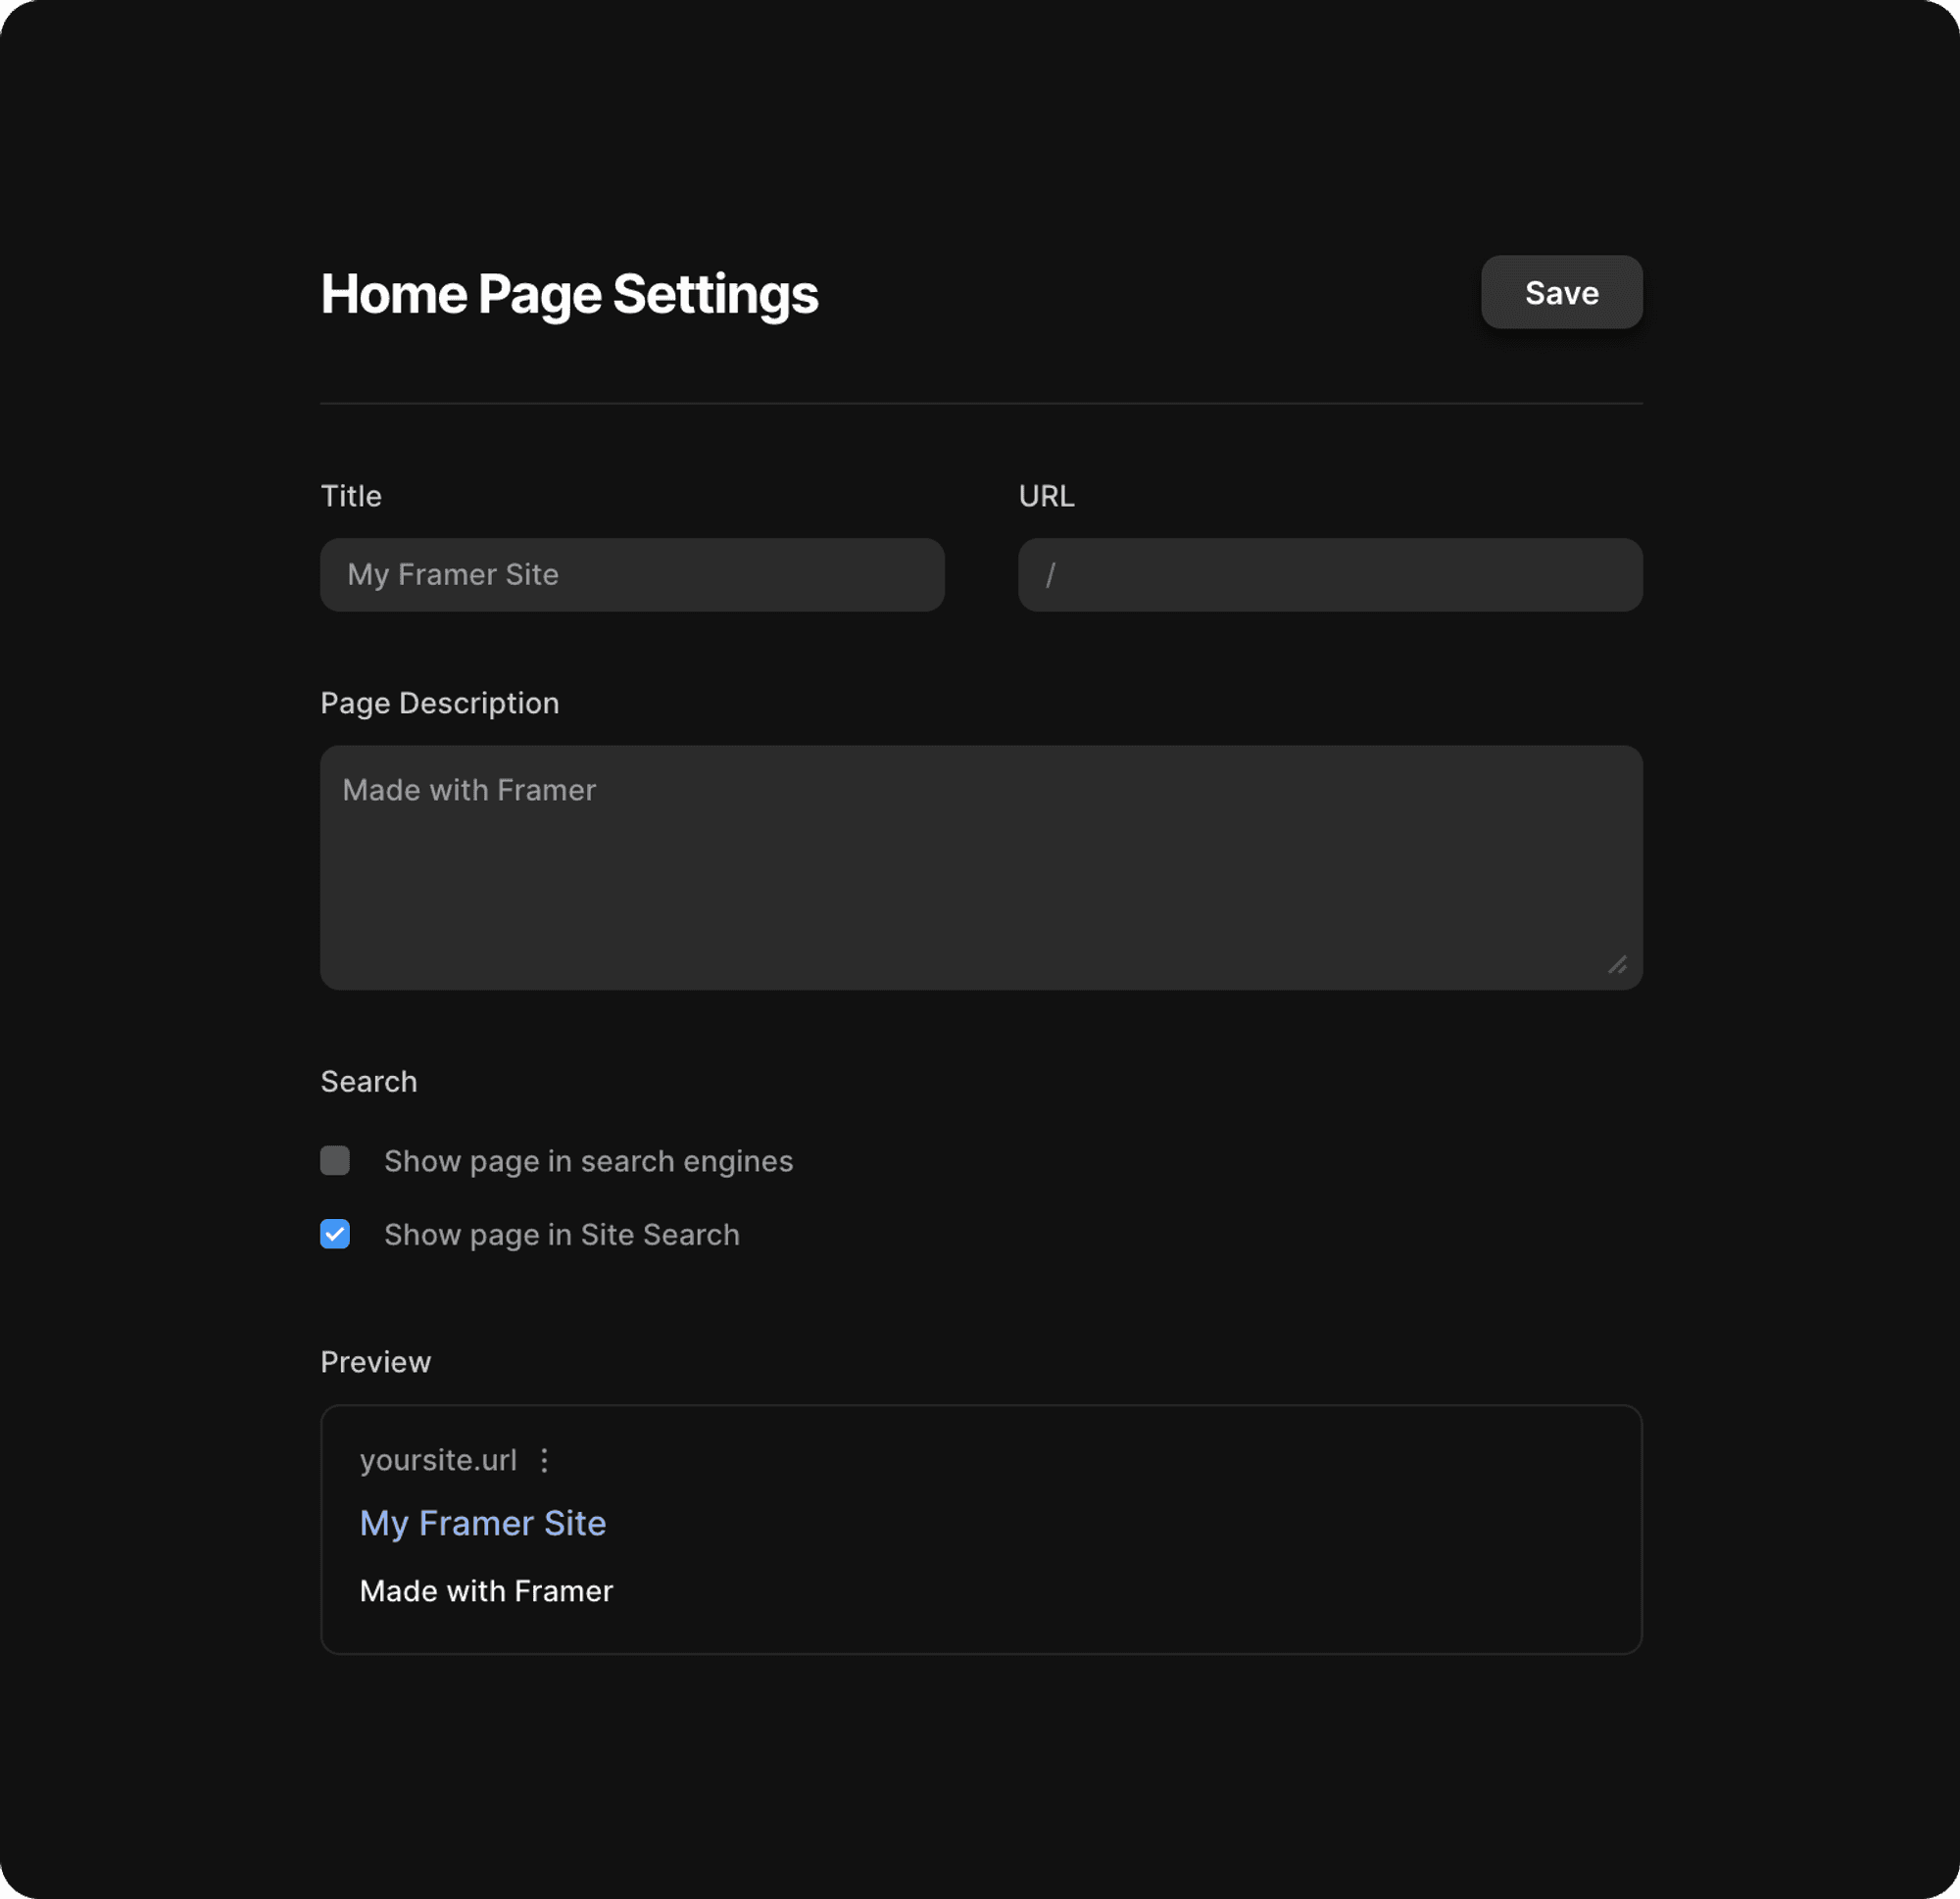Click the Home Page Settings heading
This screenshot has height=1899, width=1960.
click(569, 294)
